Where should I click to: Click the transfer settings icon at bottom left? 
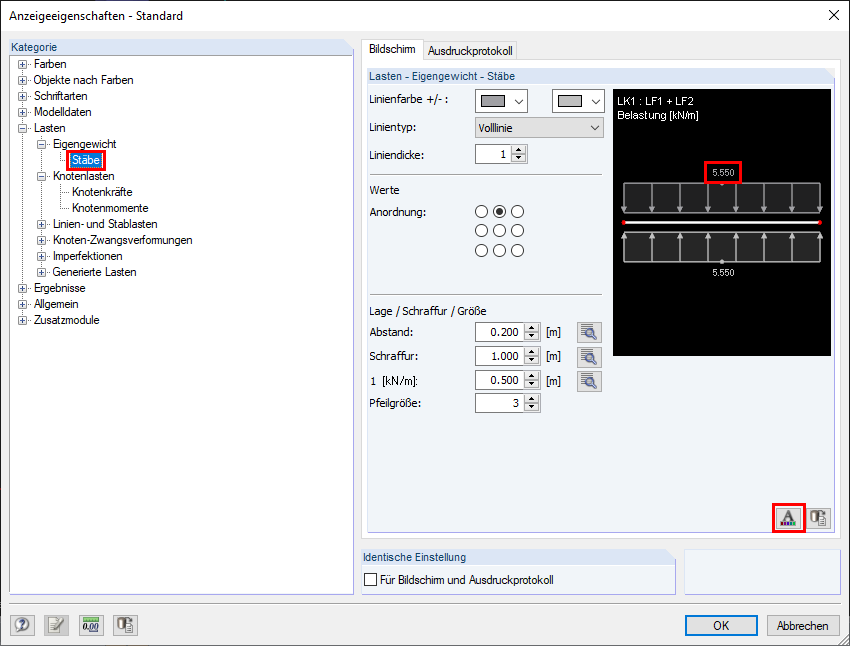click(125, 625)
